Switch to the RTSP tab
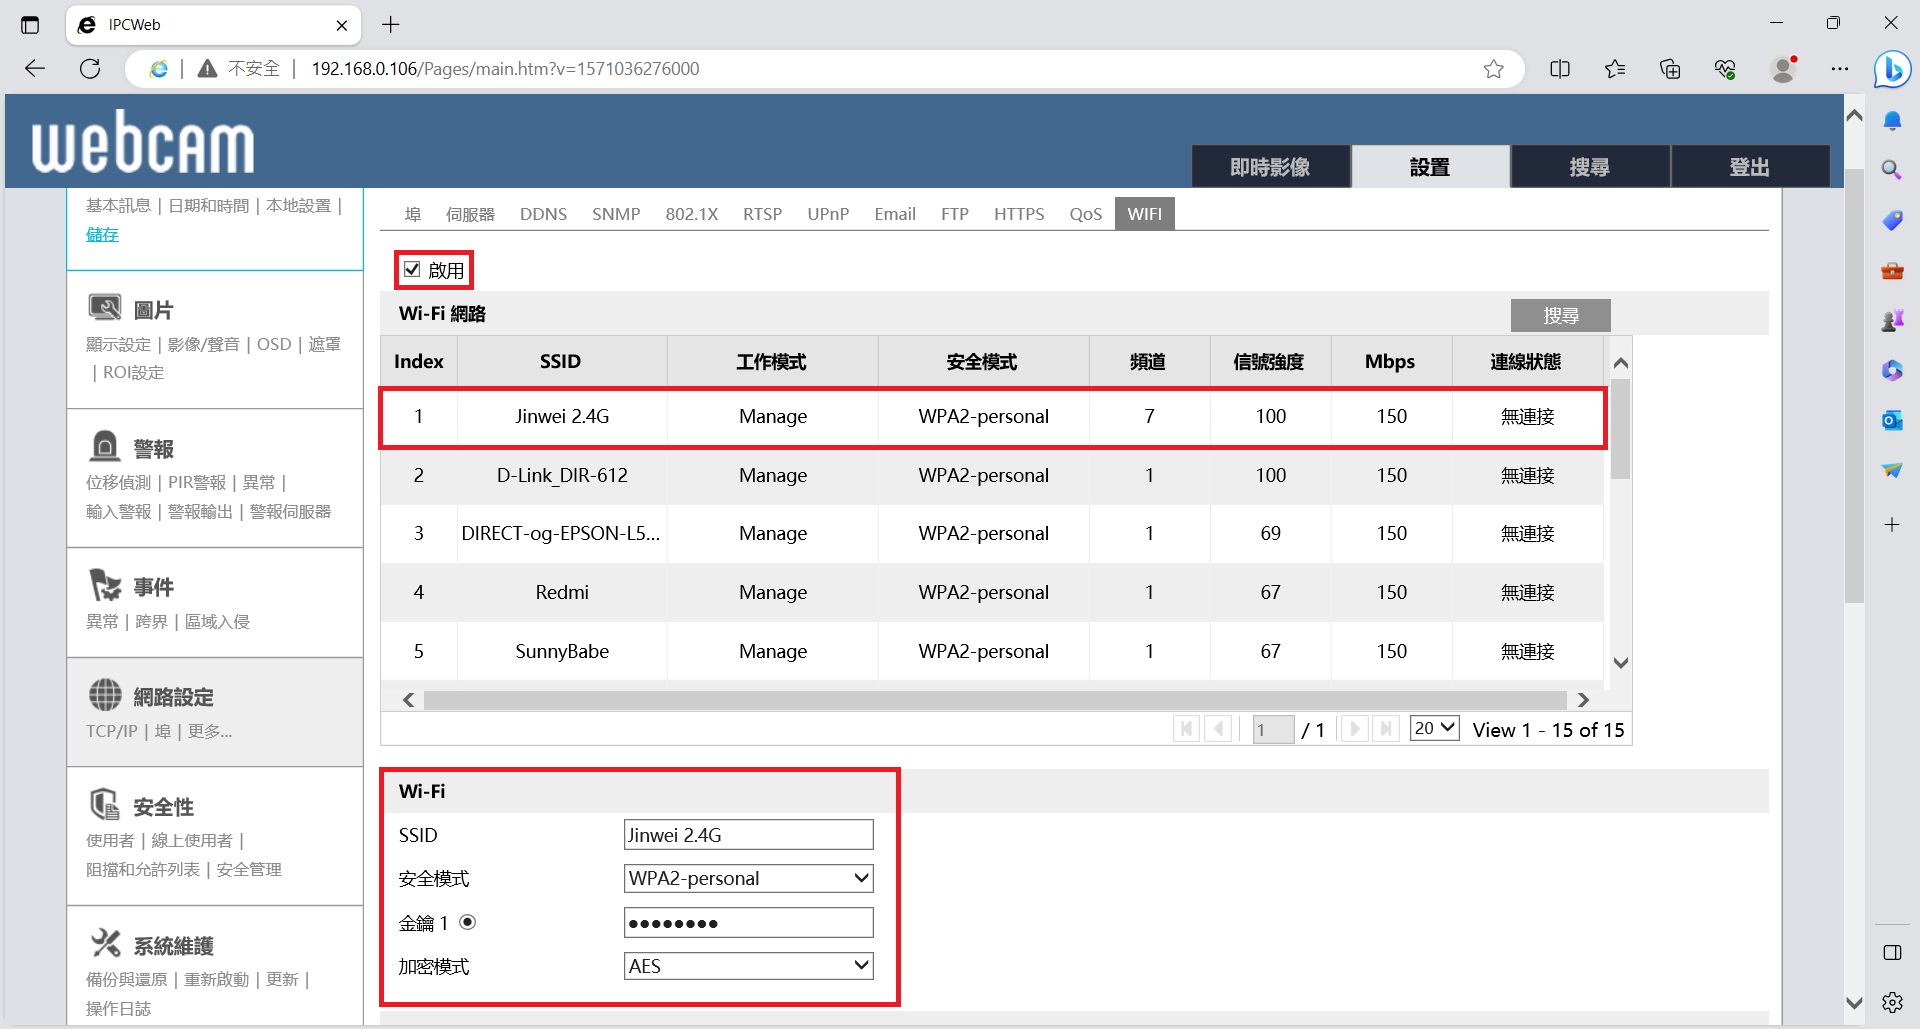Image resolution: width=1920 pixels, height=1029 pixels. pyautogui.click(x=762, y=214)
